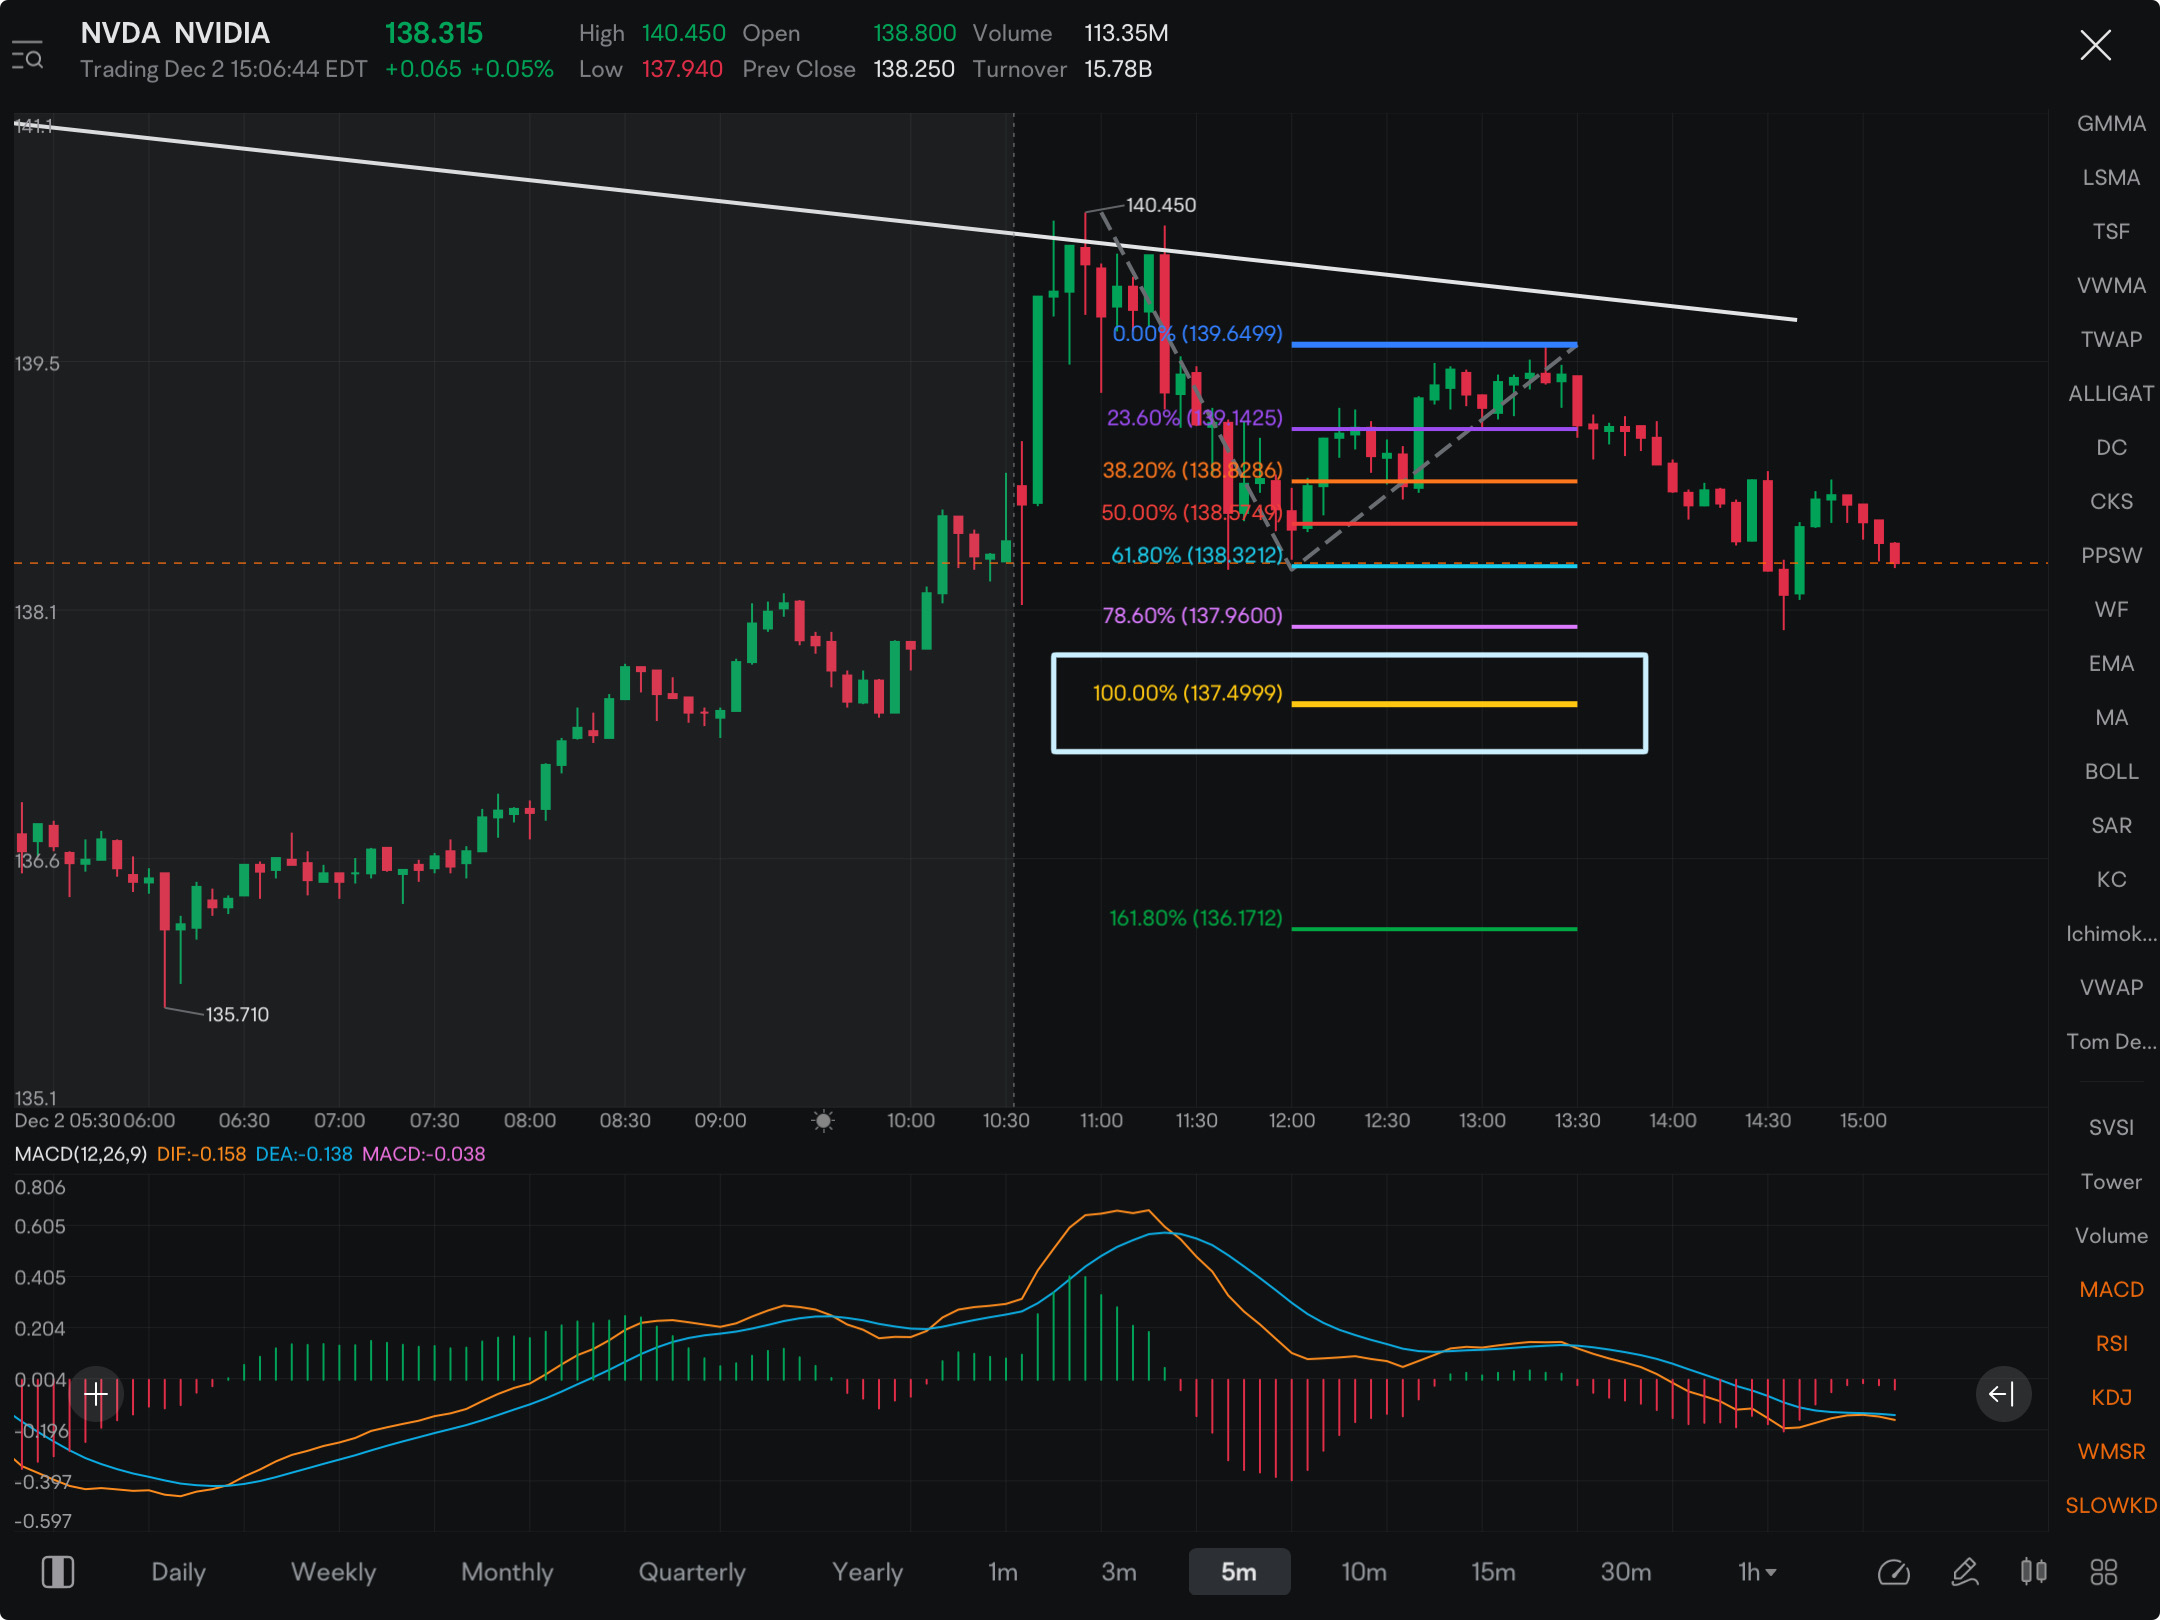Screen dimensions: 2160x1620
Task: Select the 0.00% Fibonacci blue line
Action: [1434, 345]
